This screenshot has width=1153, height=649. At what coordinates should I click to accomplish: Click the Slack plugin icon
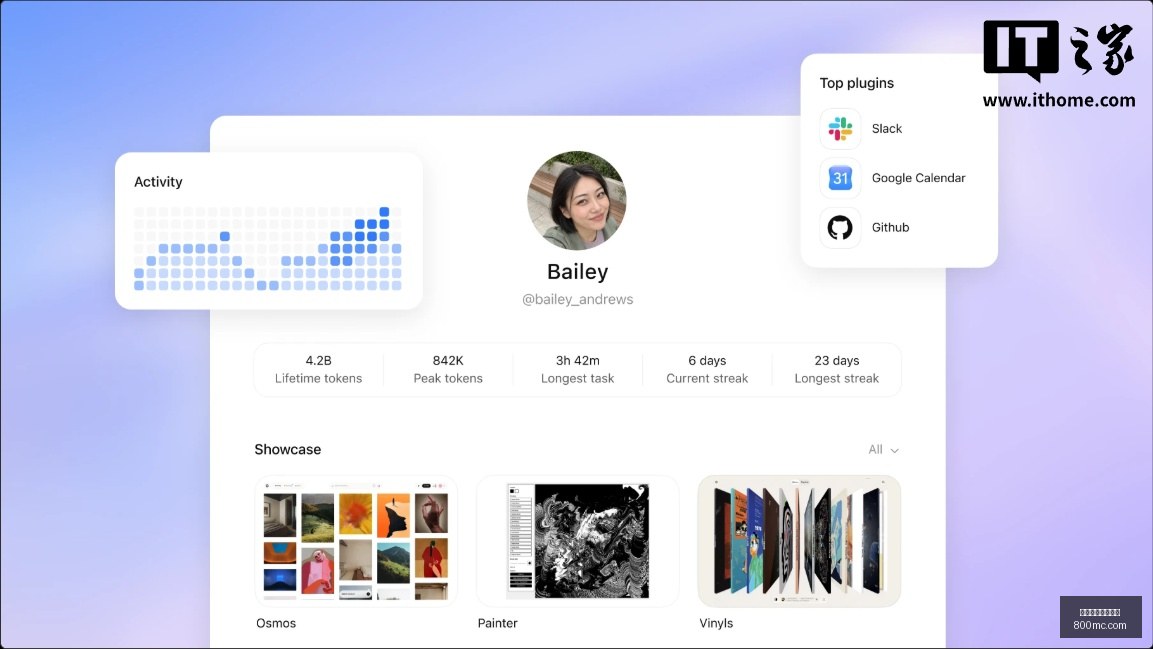[840, 129]
